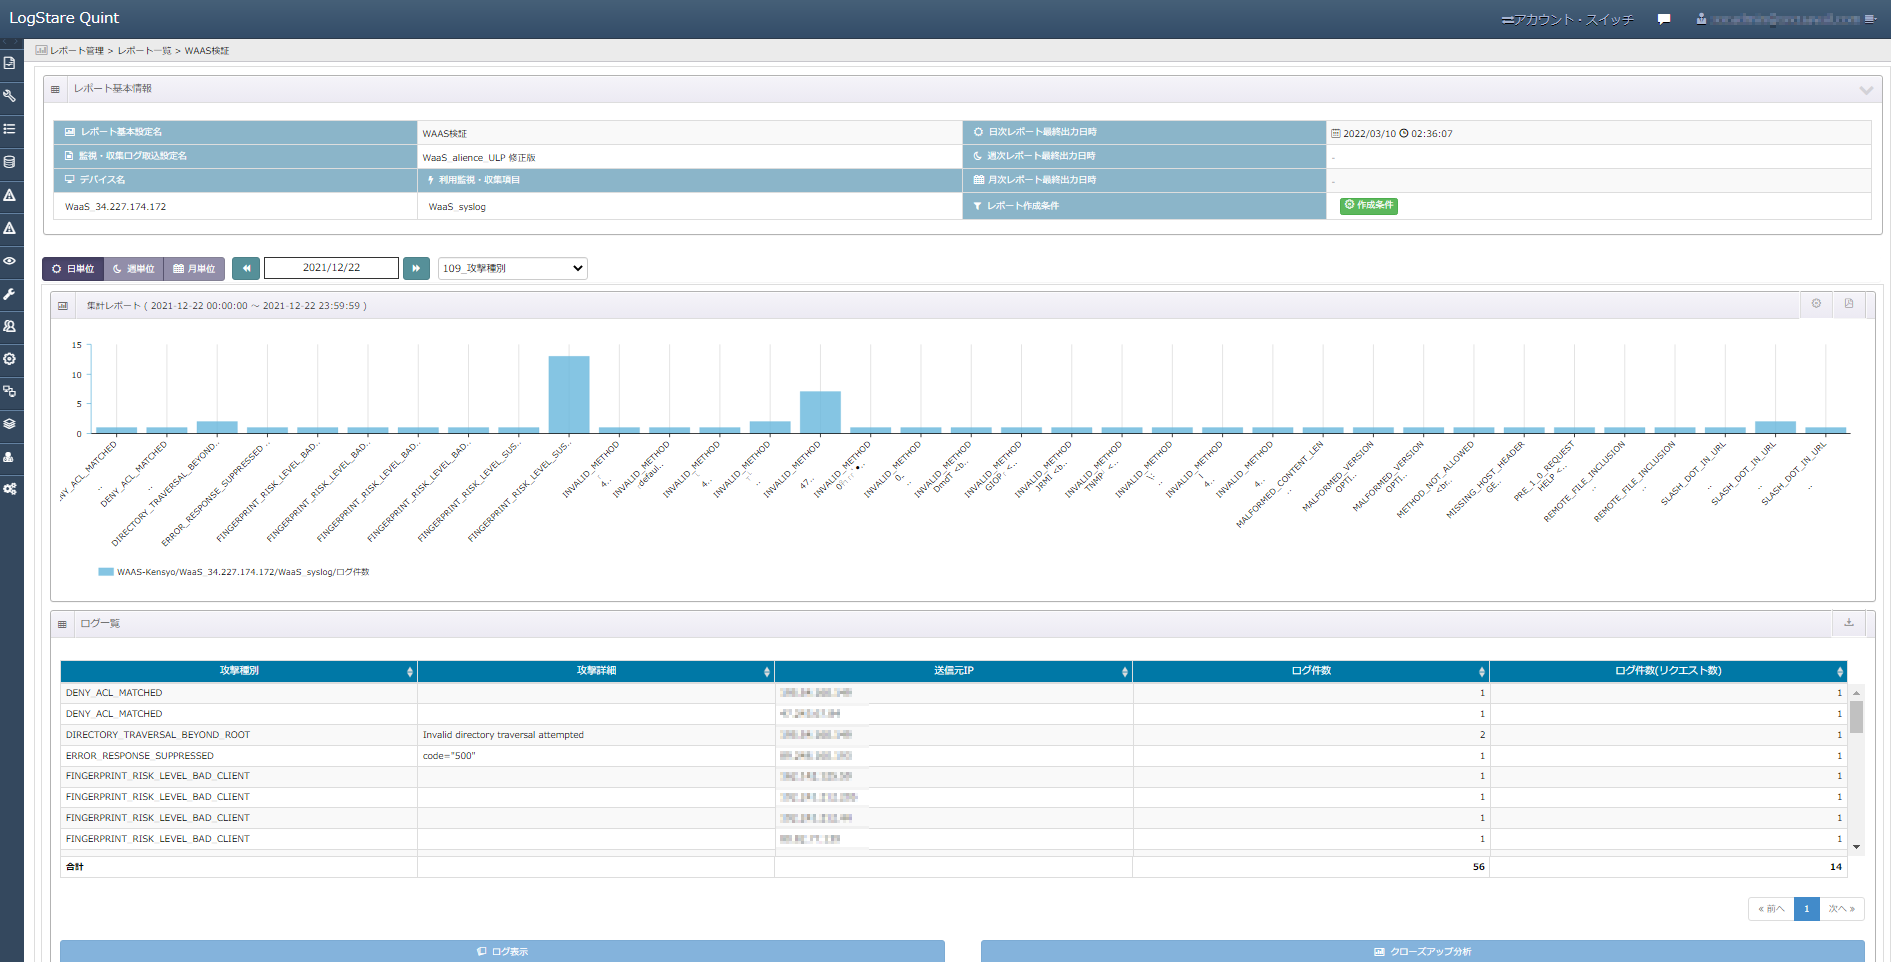The width and height of the screenshot is (1891, 962).
Task: Export the chart as PDF using the PDF icon
Action: (x=1849, y=304)
